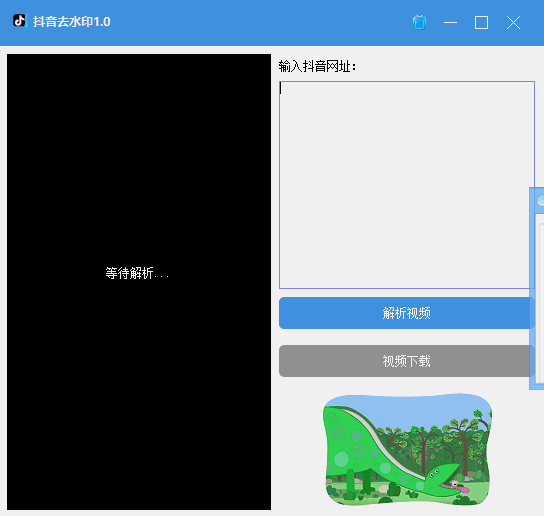Maximize the 抖音去水印 window
This screenshot has width=544, height=516.
click(x=481, y=23)
